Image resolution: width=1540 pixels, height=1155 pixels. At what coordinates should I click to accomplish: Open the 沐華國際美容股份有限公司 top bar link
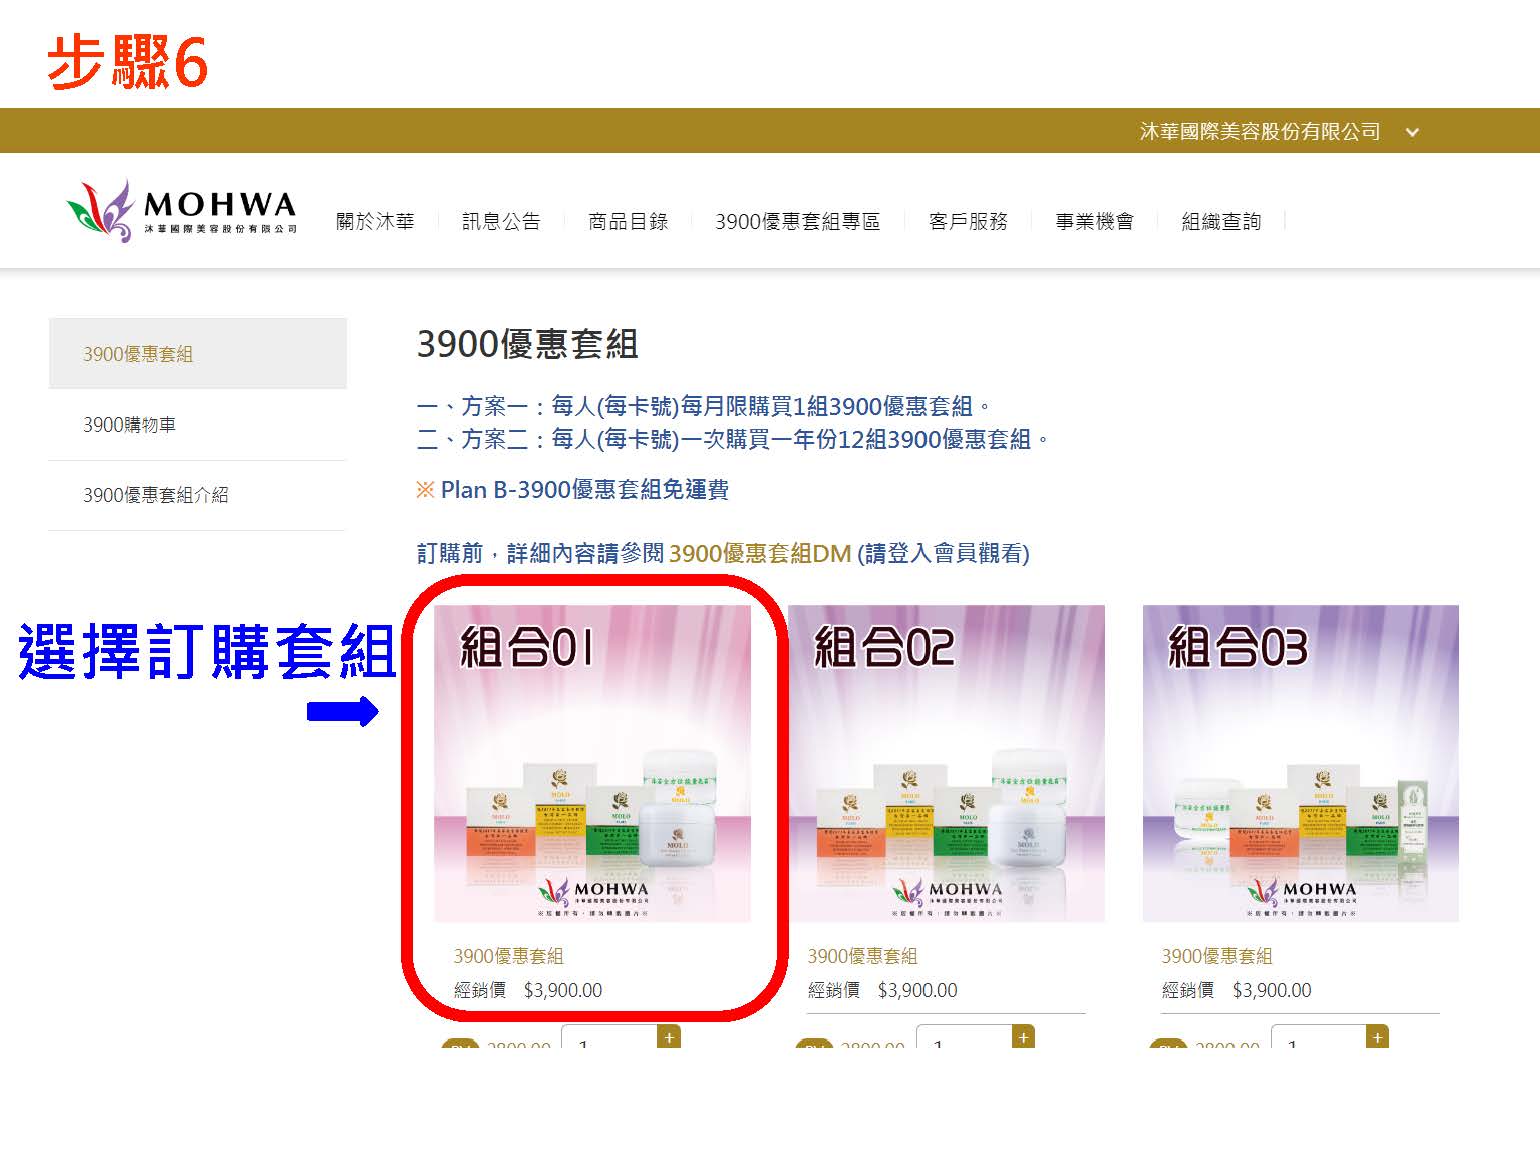click(x=1260, y=131)
